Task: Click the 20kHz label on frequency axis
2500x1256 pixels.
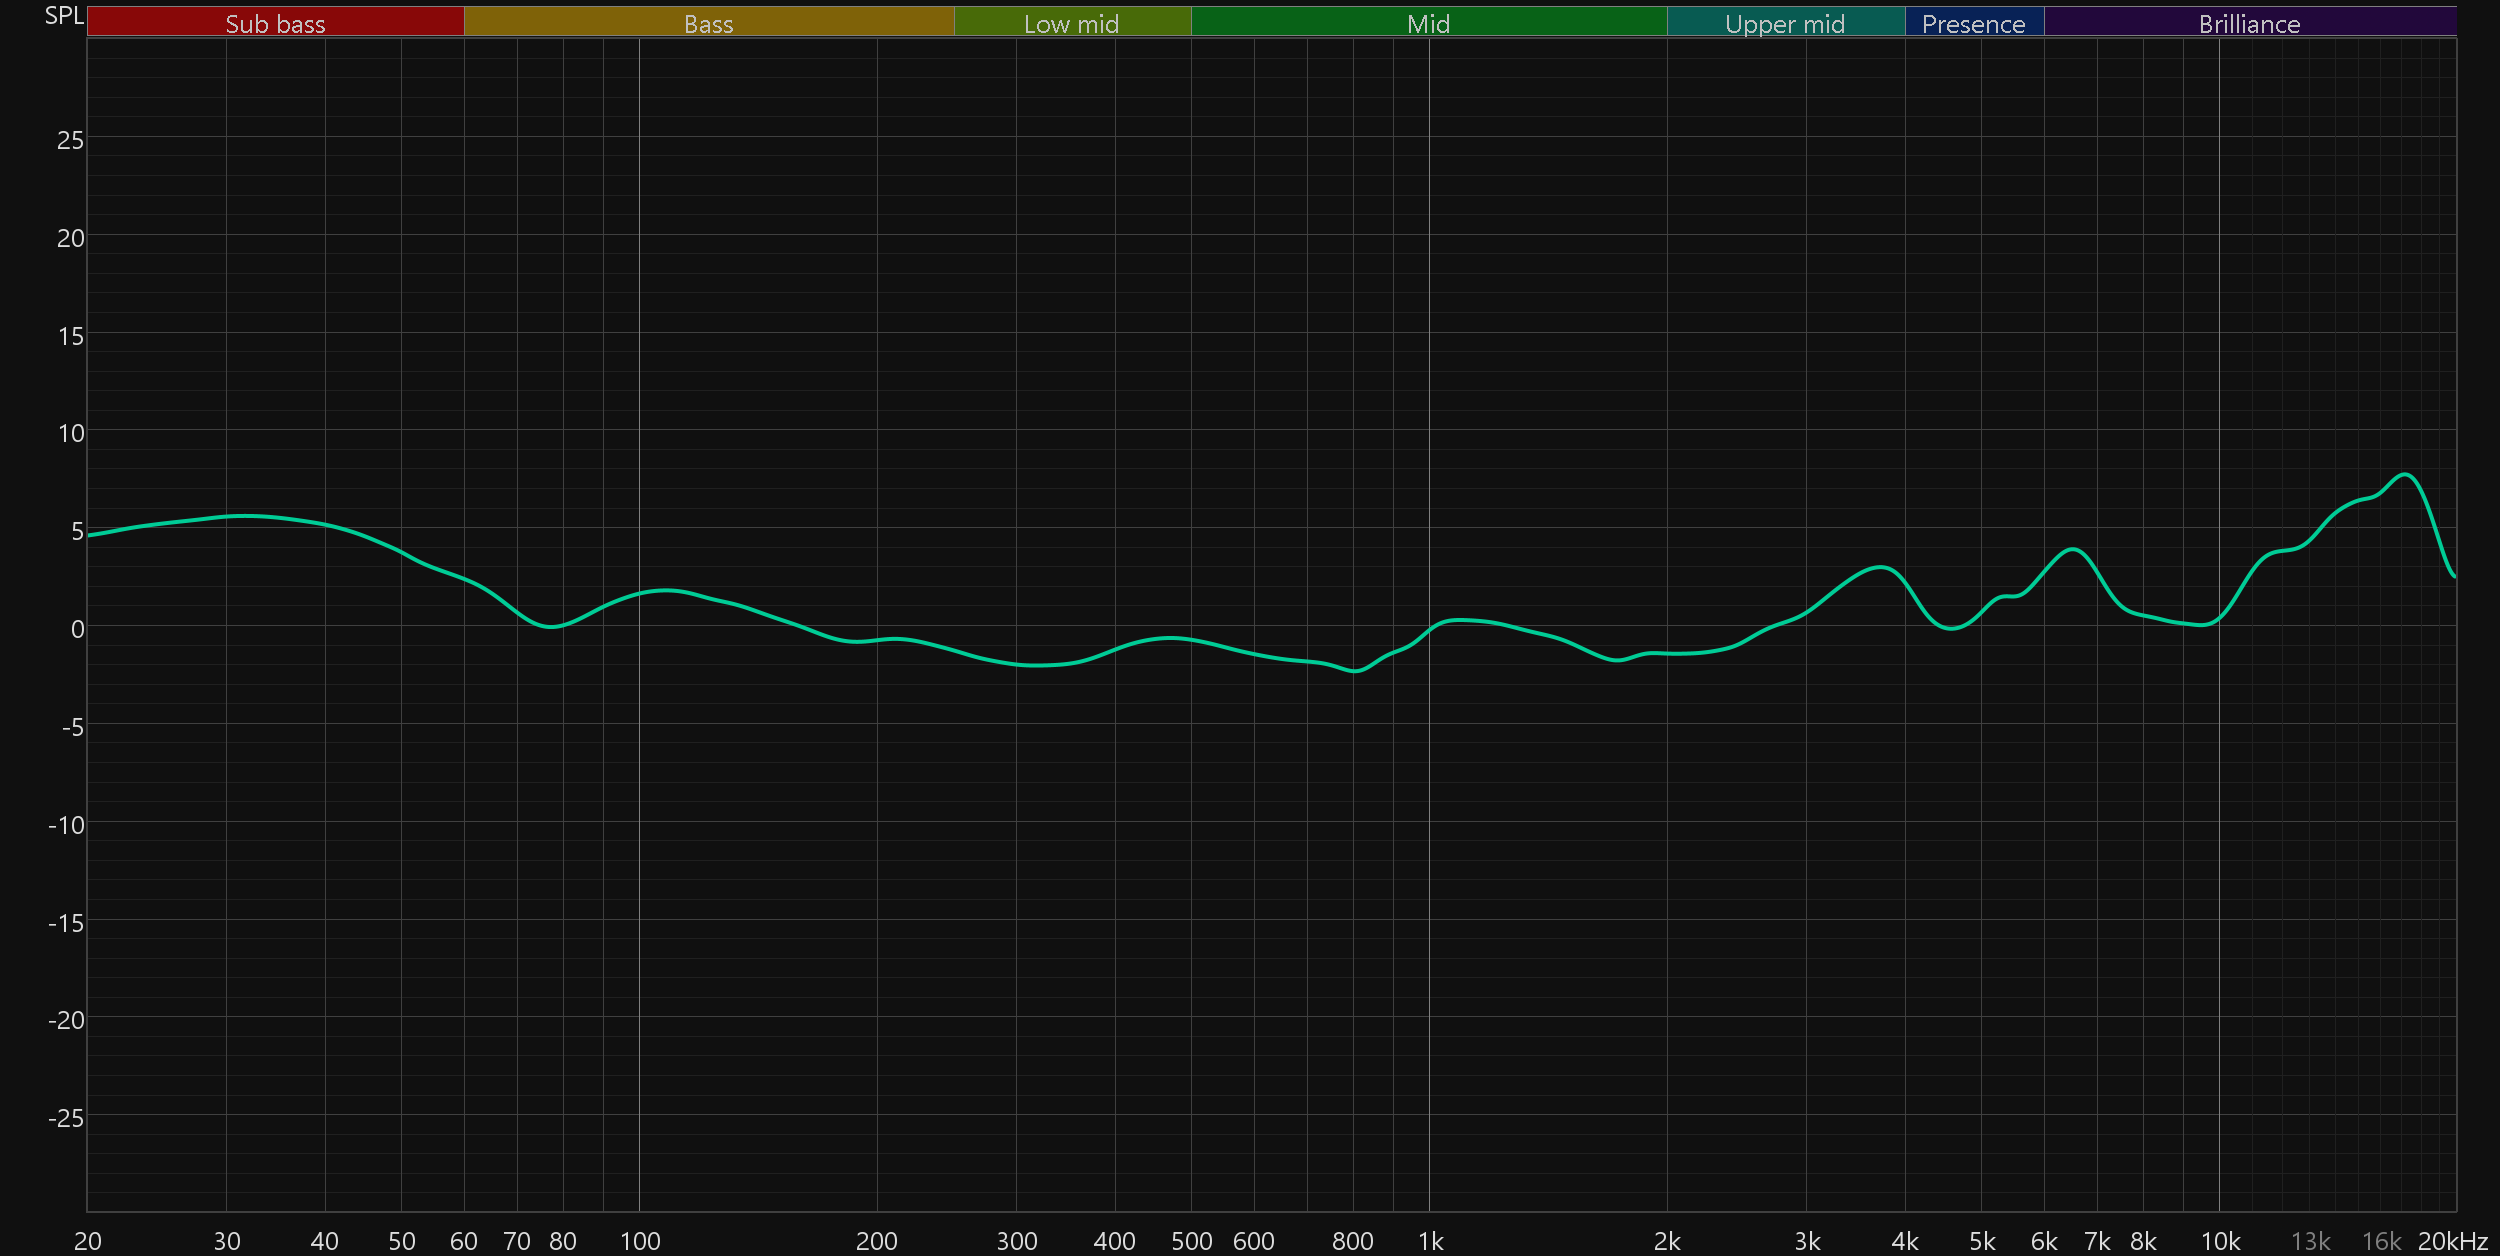Action: click(2452, 1241)
